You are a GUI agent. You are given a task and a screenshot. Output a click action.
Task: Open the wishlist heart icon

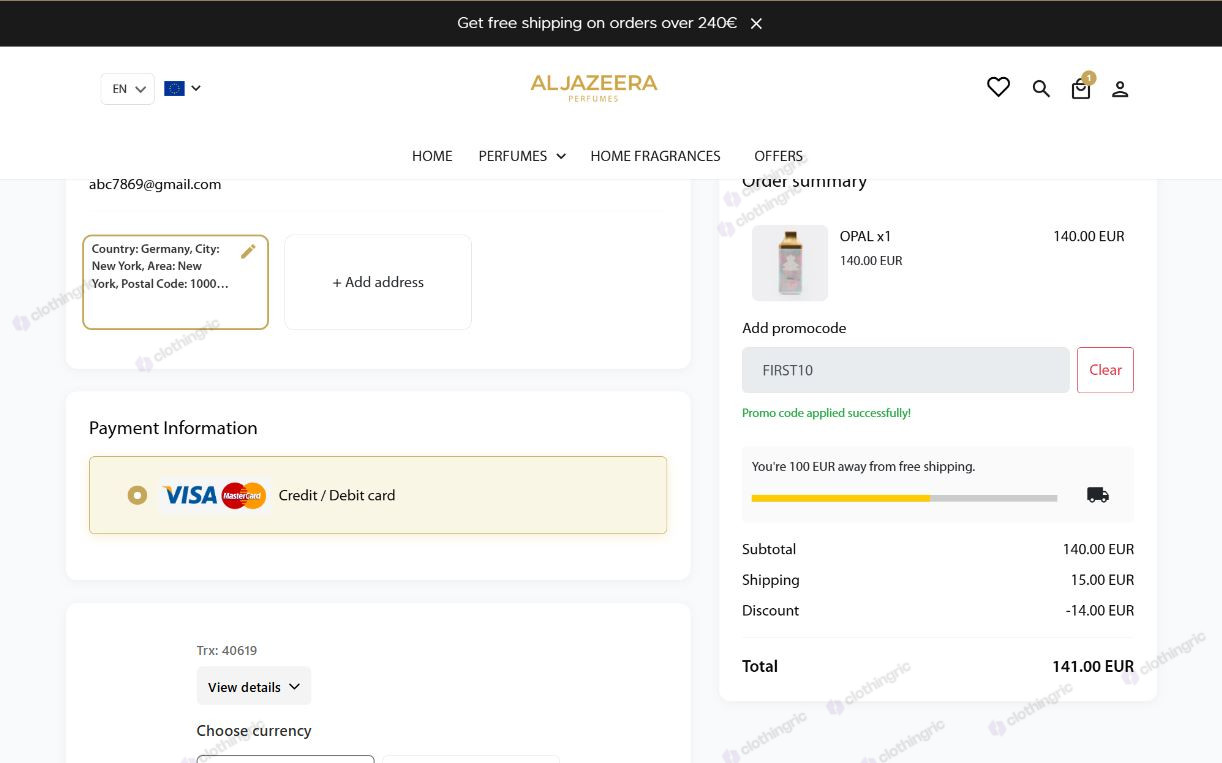[998, 87]
